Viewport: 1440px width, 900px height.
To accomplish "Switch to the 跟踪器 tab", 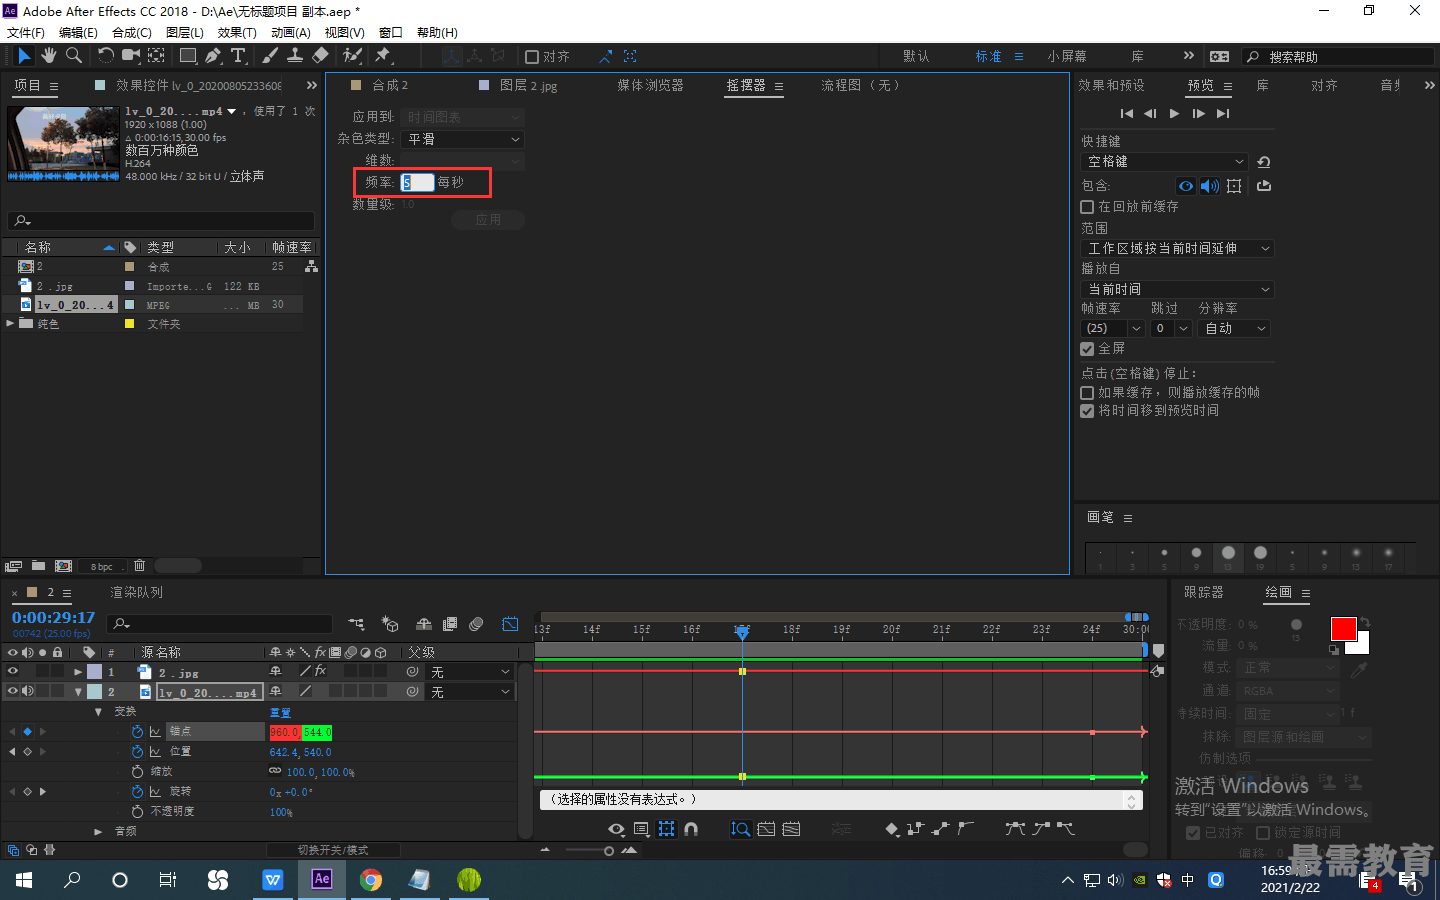I will (1204, 593).
